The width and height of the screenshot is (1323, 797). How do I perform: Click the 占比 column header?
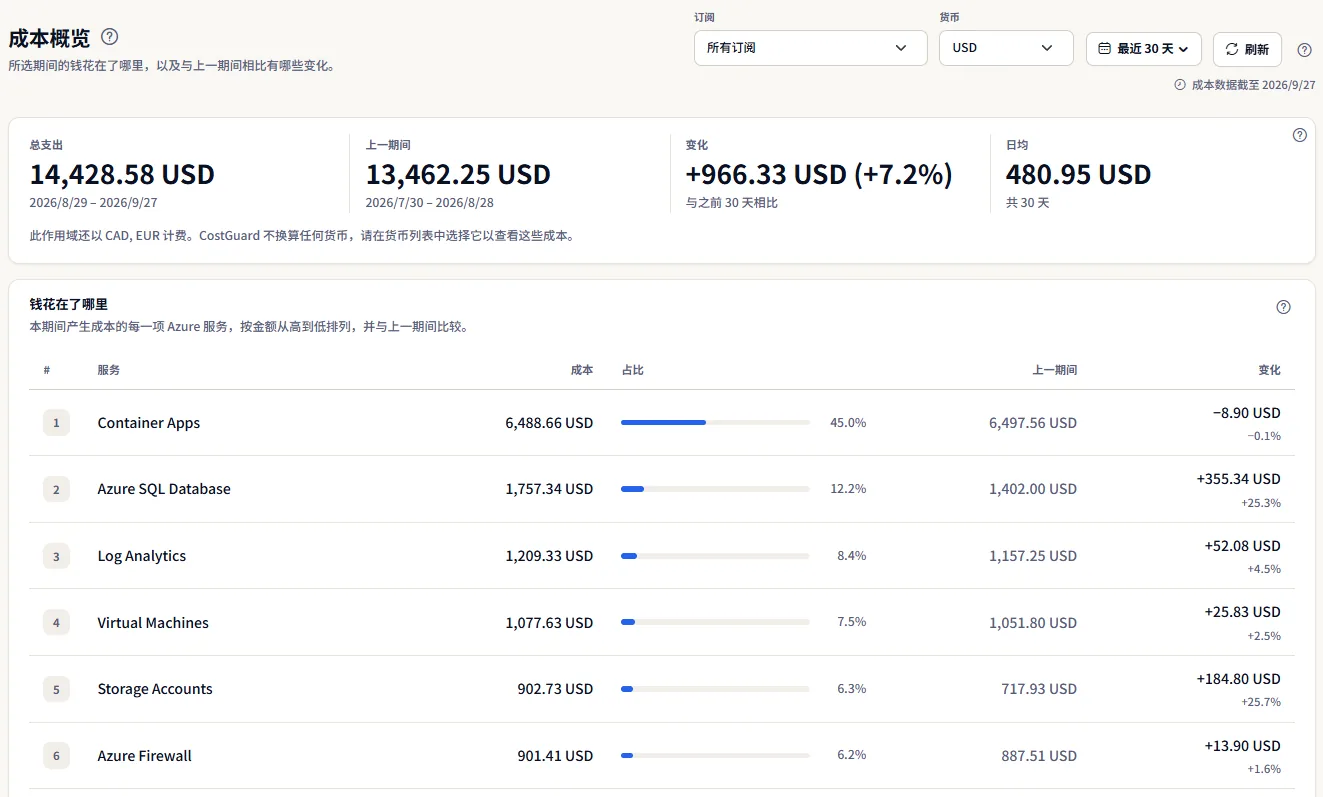[x=633, y=370]
